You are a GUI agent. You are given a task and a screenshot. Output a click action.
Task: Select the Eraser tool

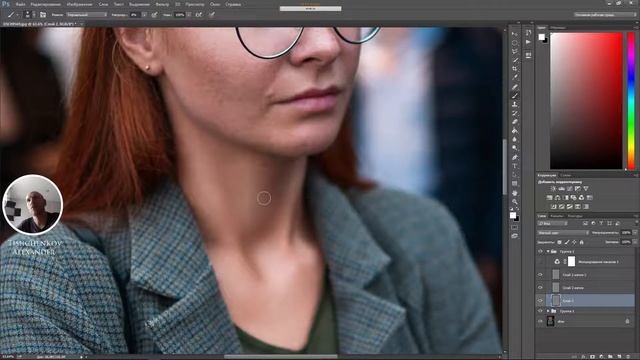click(515, 122)
